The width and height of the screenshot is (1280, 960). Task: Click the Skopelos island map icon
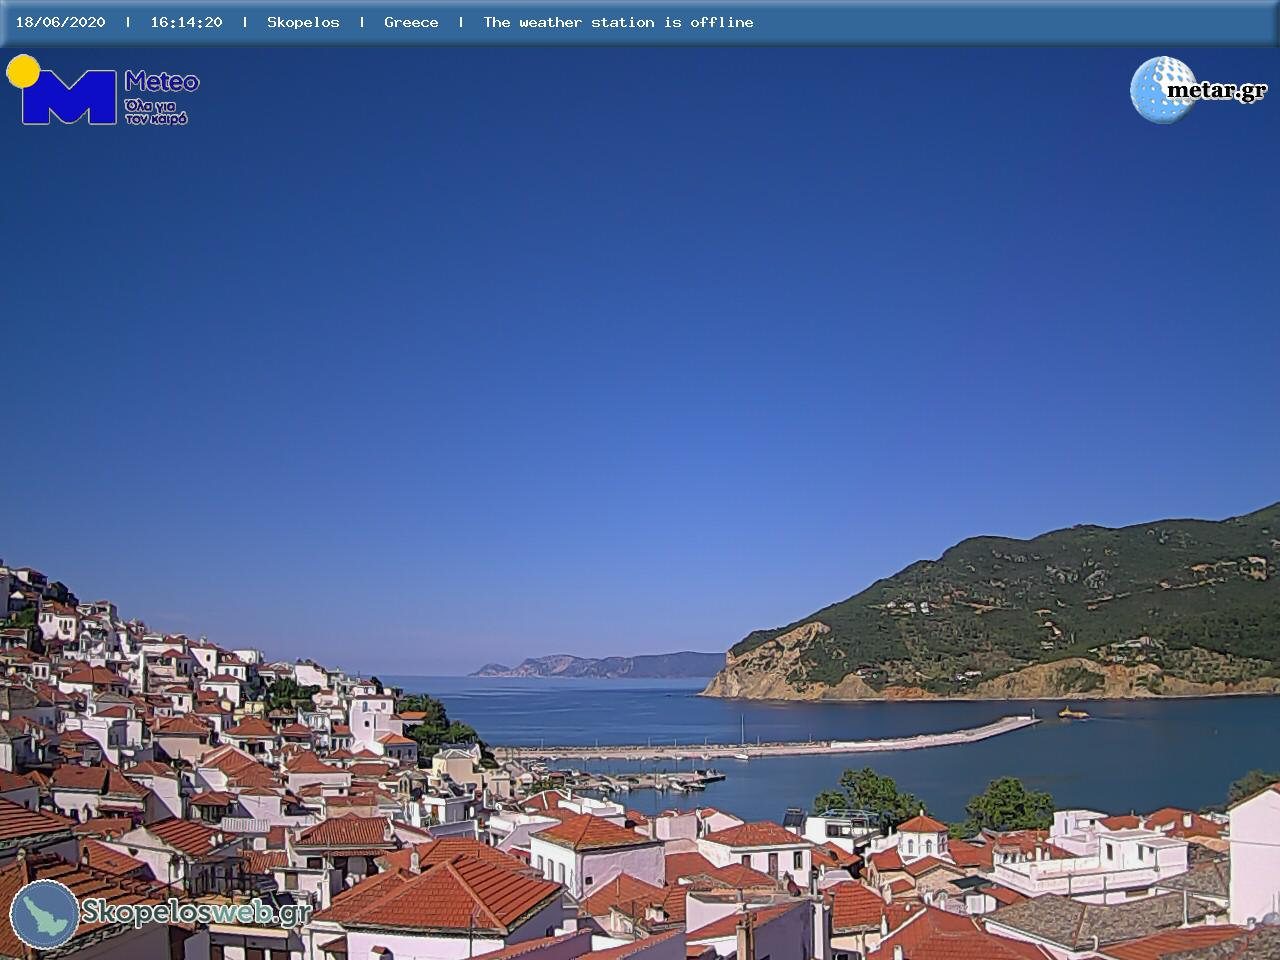pyautogui.click(x=44, y=914)
